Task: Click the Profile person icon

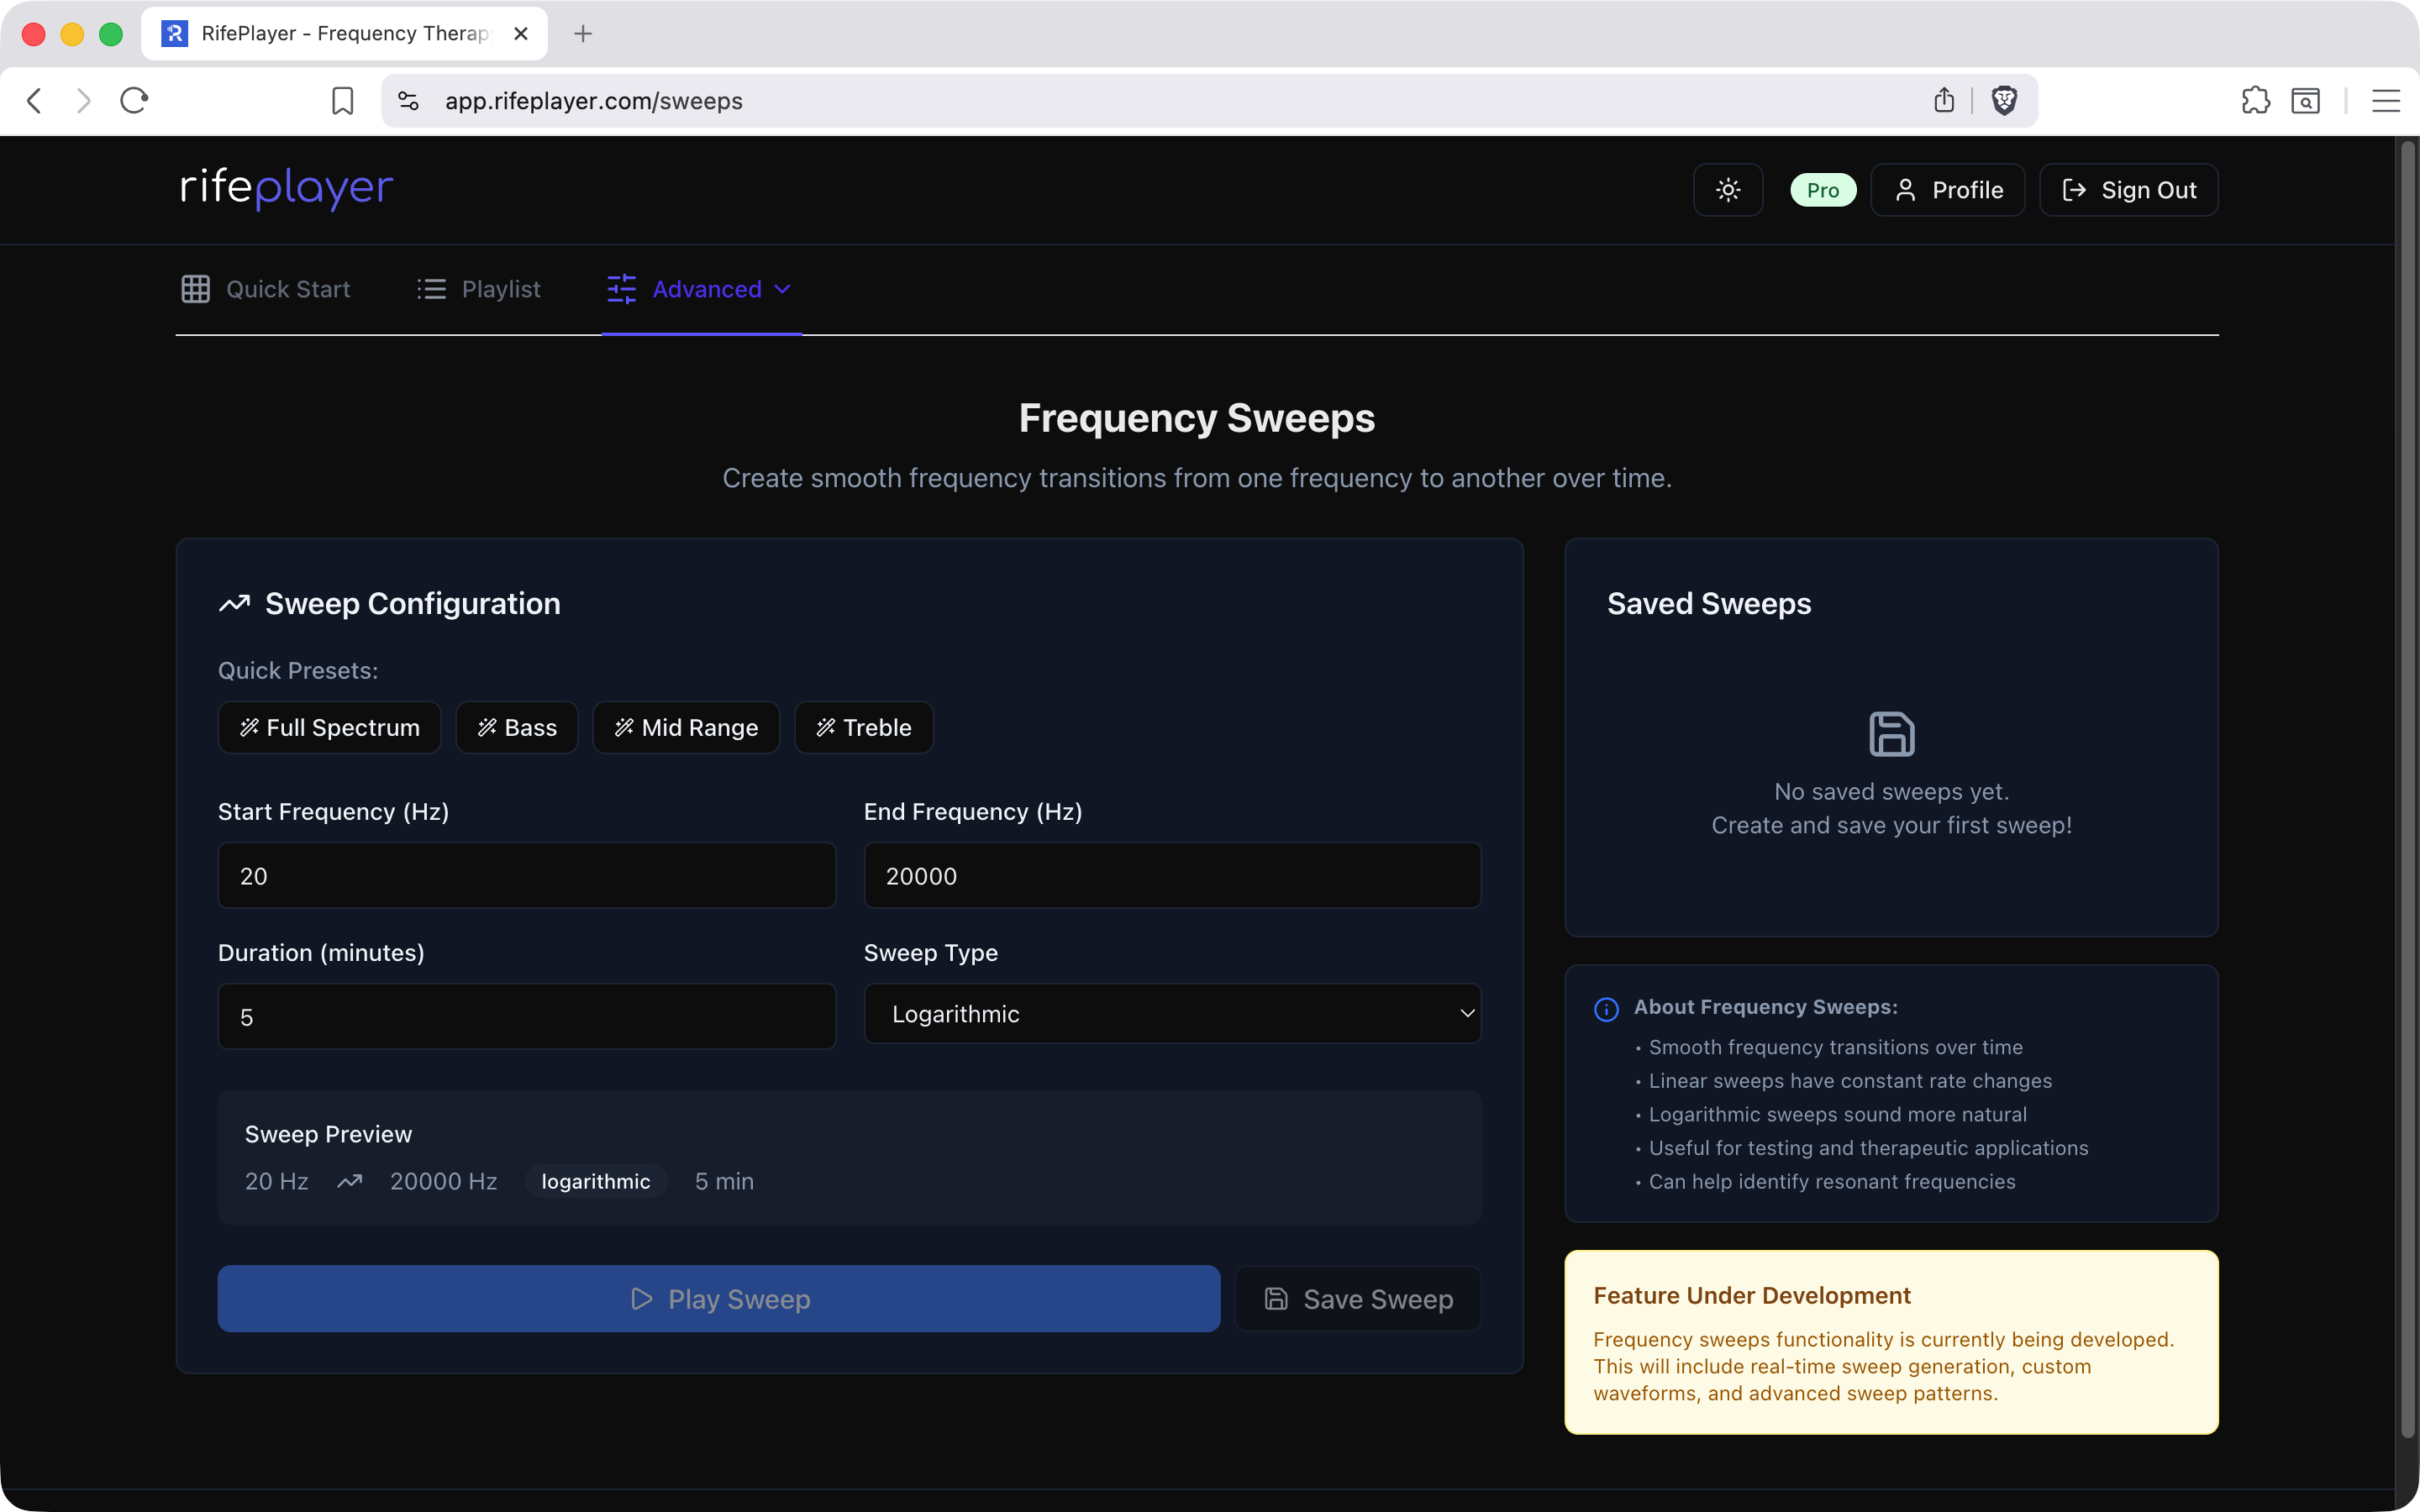Action: coord(1905,190)
